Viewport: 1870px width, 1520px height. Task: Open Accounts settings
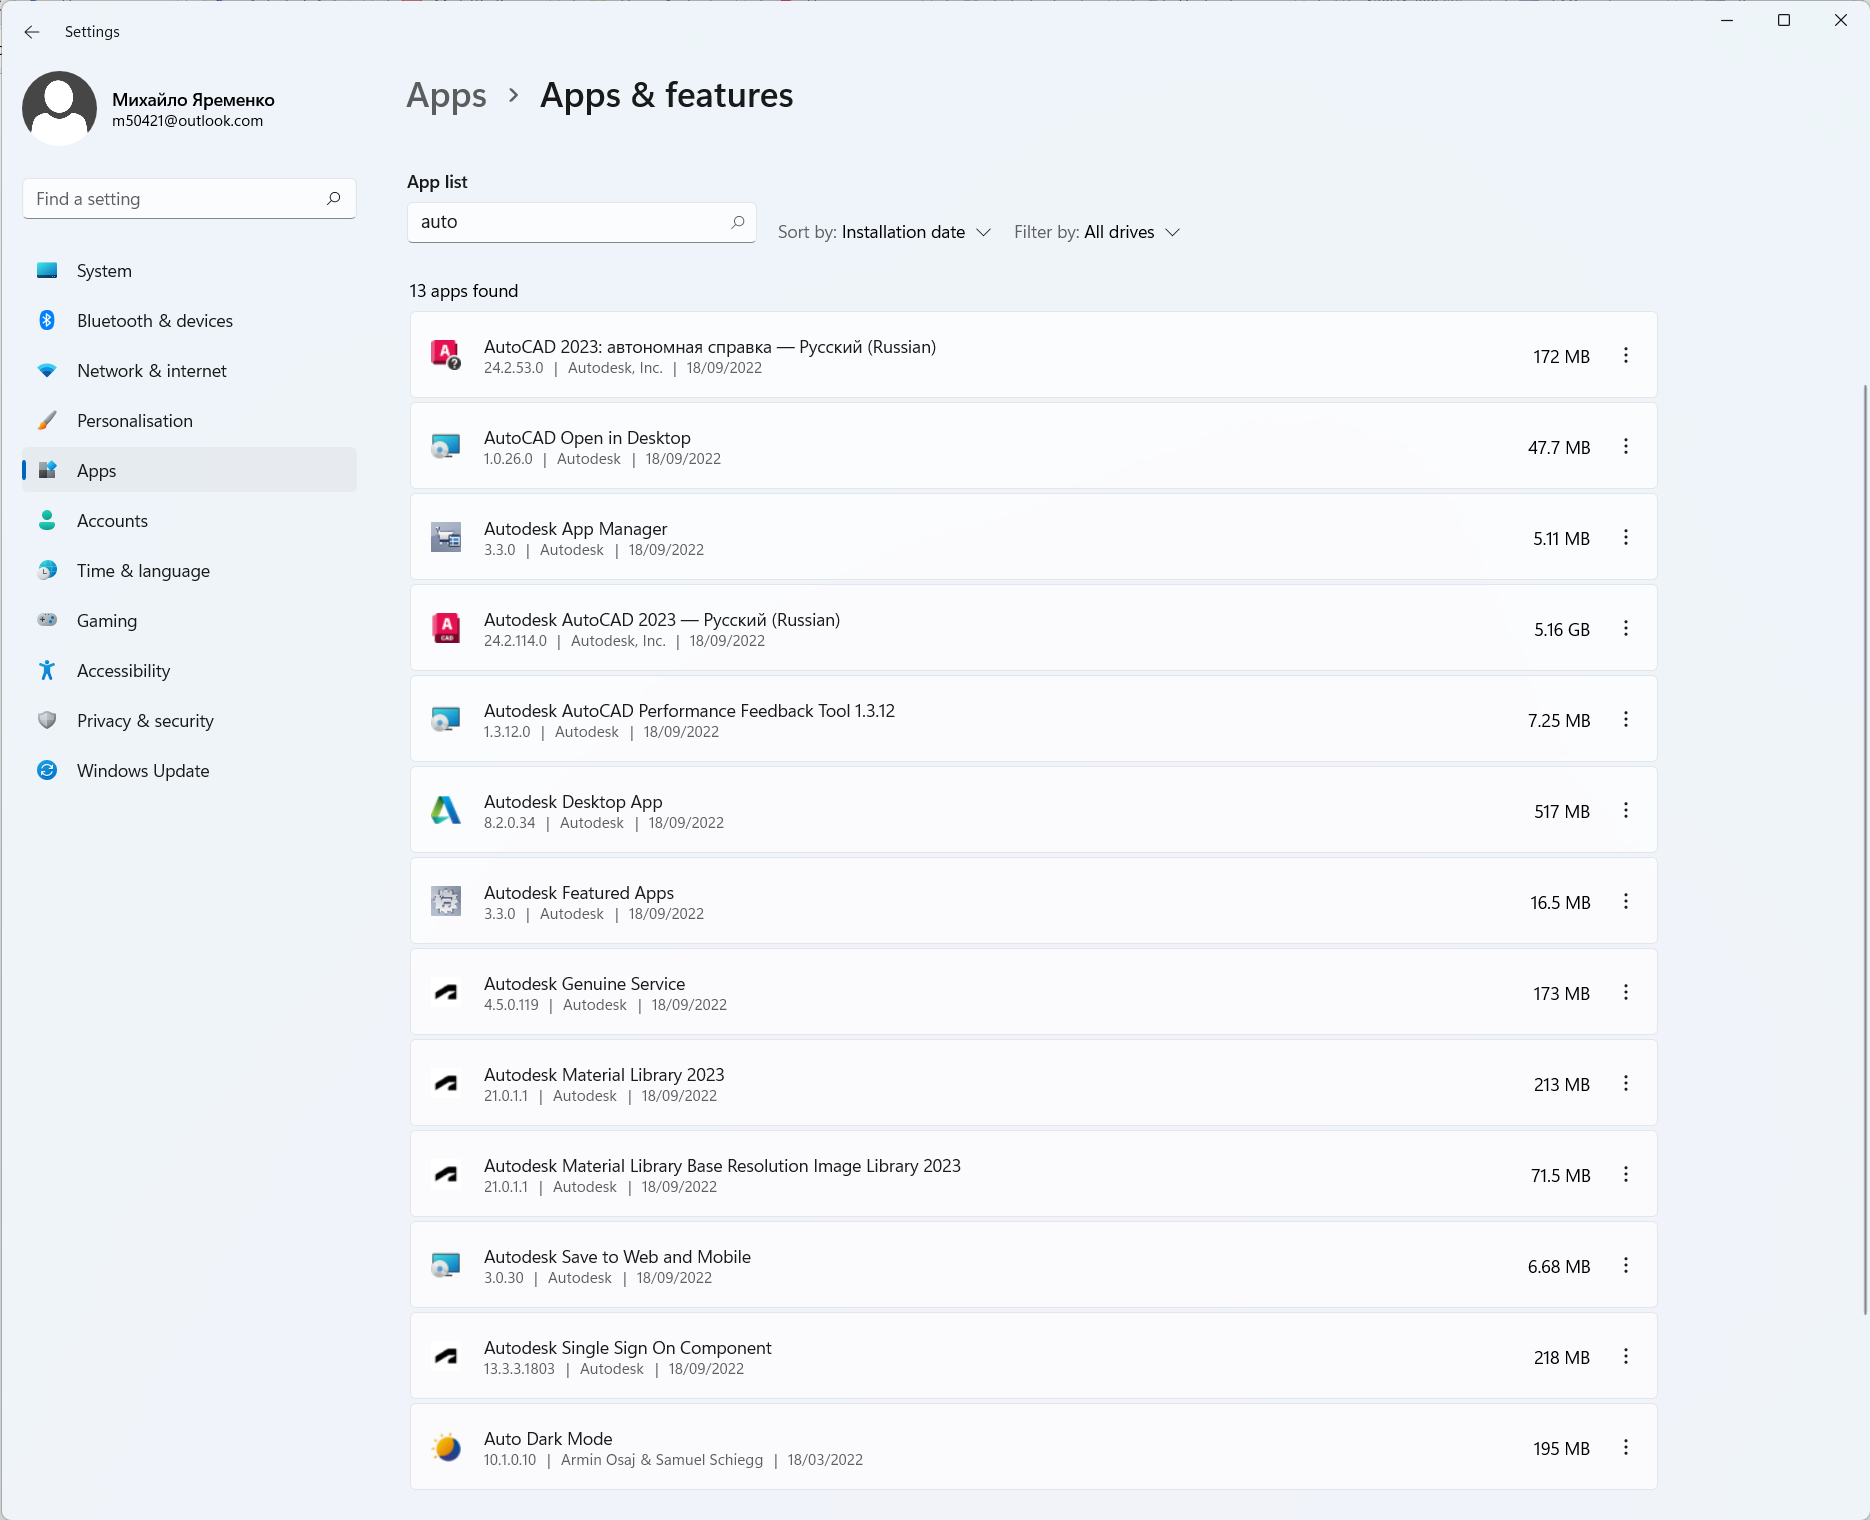(189, 521)
